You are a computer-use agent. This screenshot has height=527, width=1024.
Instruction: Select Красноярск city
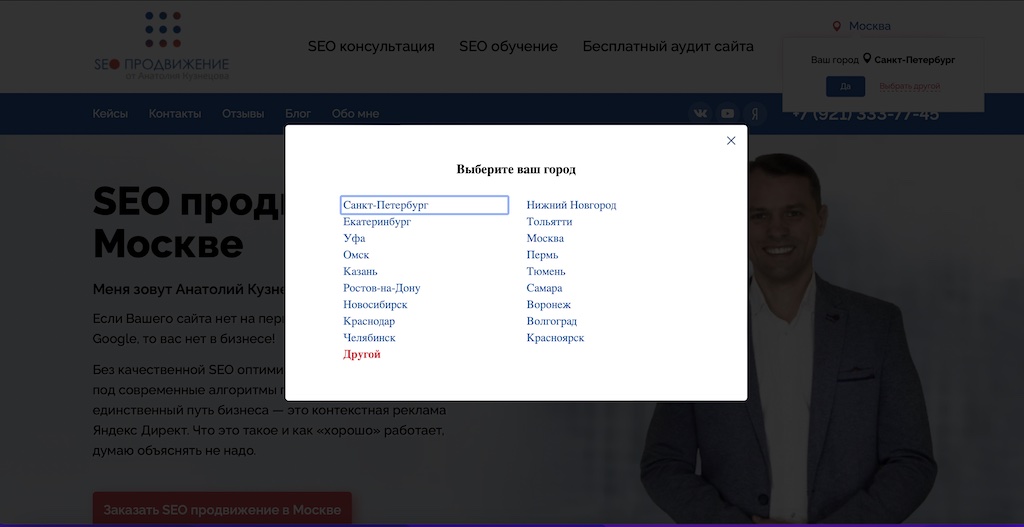(x=555, y=338)
